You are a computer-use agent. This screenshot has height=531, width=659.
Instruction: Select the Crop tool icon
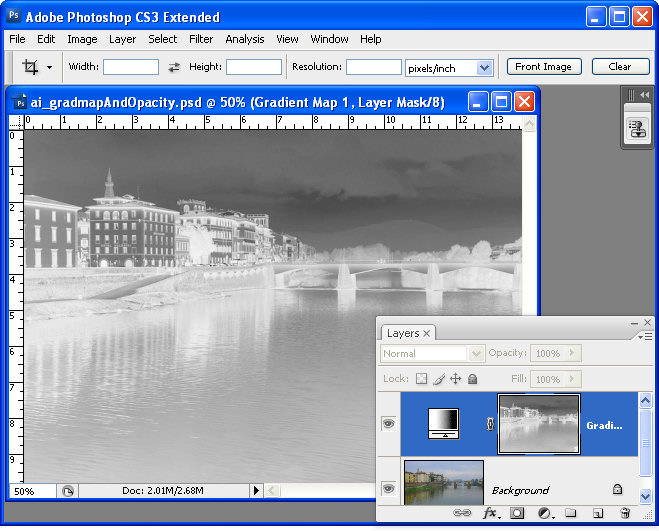(30, 67)
